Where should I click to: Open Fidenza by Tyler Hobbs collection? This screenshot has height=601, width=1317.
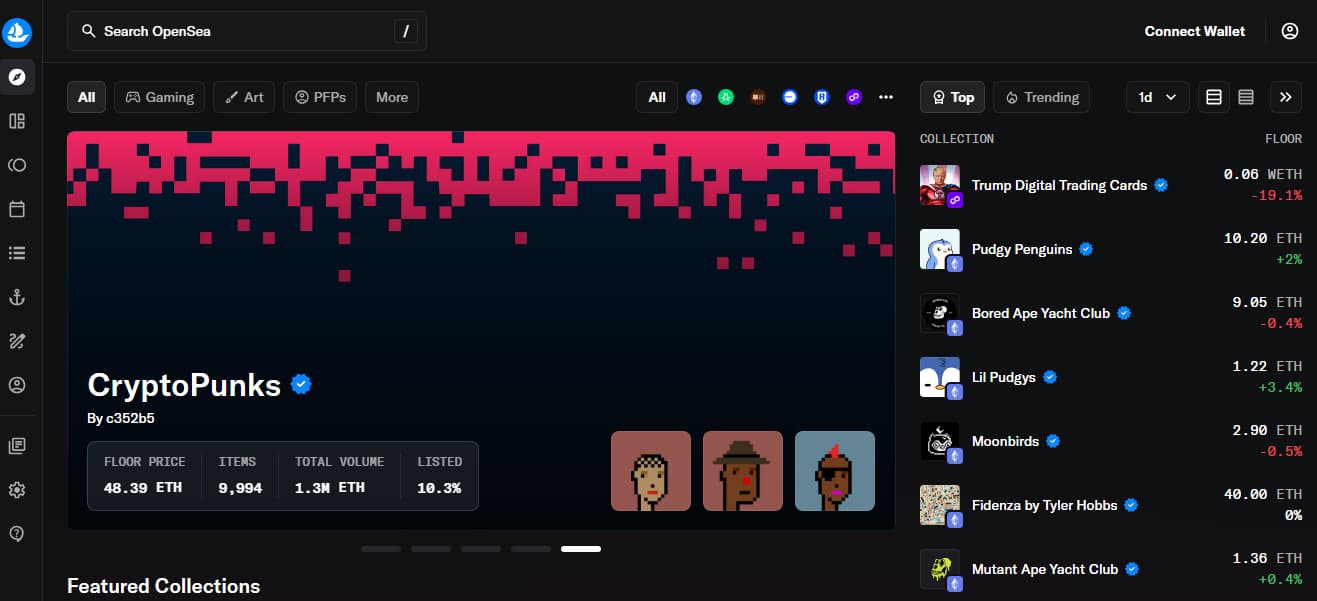coord(1111,505)
